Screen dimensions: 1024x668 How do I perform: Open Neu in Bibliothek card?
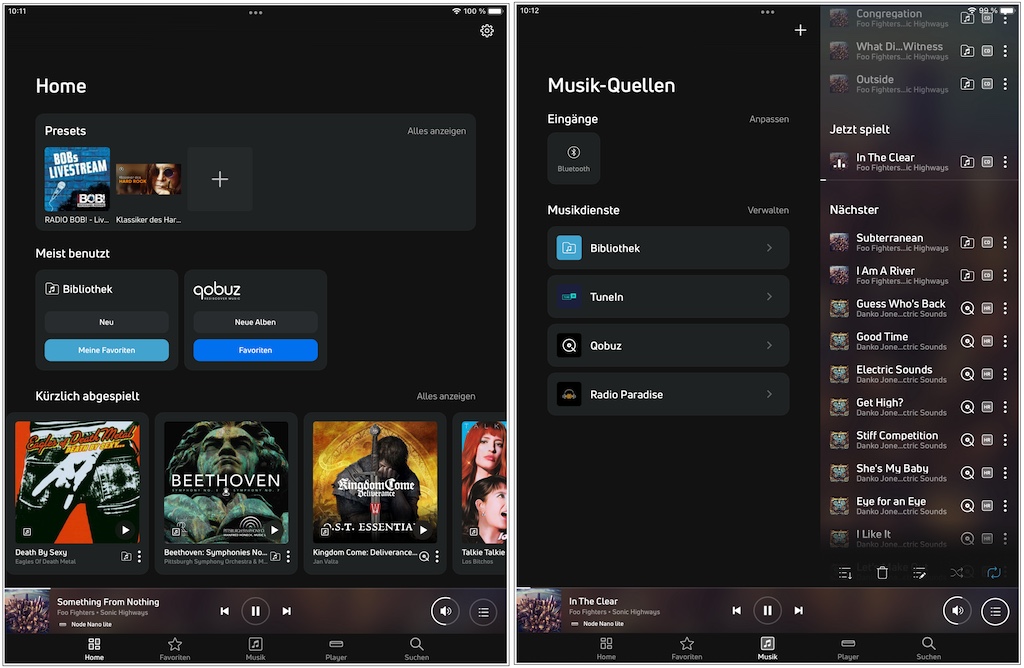(106, 322)
